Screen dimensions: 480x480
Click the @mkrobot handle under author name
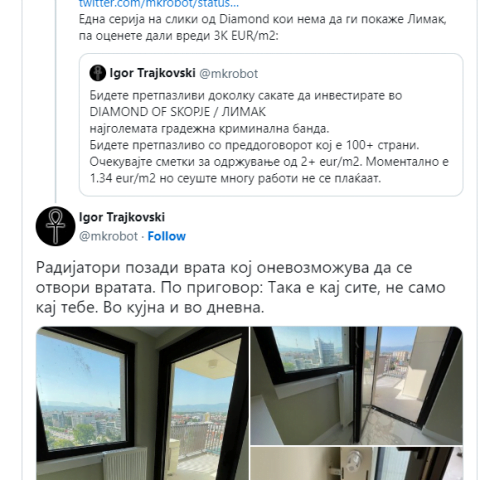click(x=108, y=236)
